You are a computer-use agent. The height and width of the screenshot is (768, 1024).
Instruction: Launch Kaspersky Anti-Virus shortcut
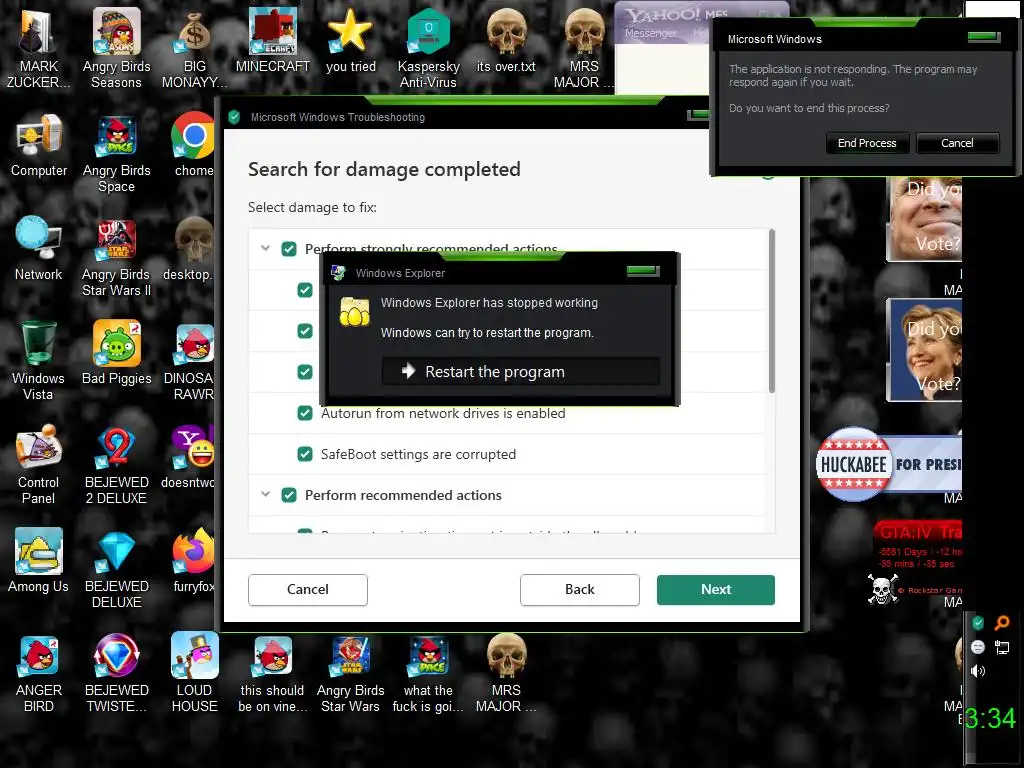pos(428,49)
